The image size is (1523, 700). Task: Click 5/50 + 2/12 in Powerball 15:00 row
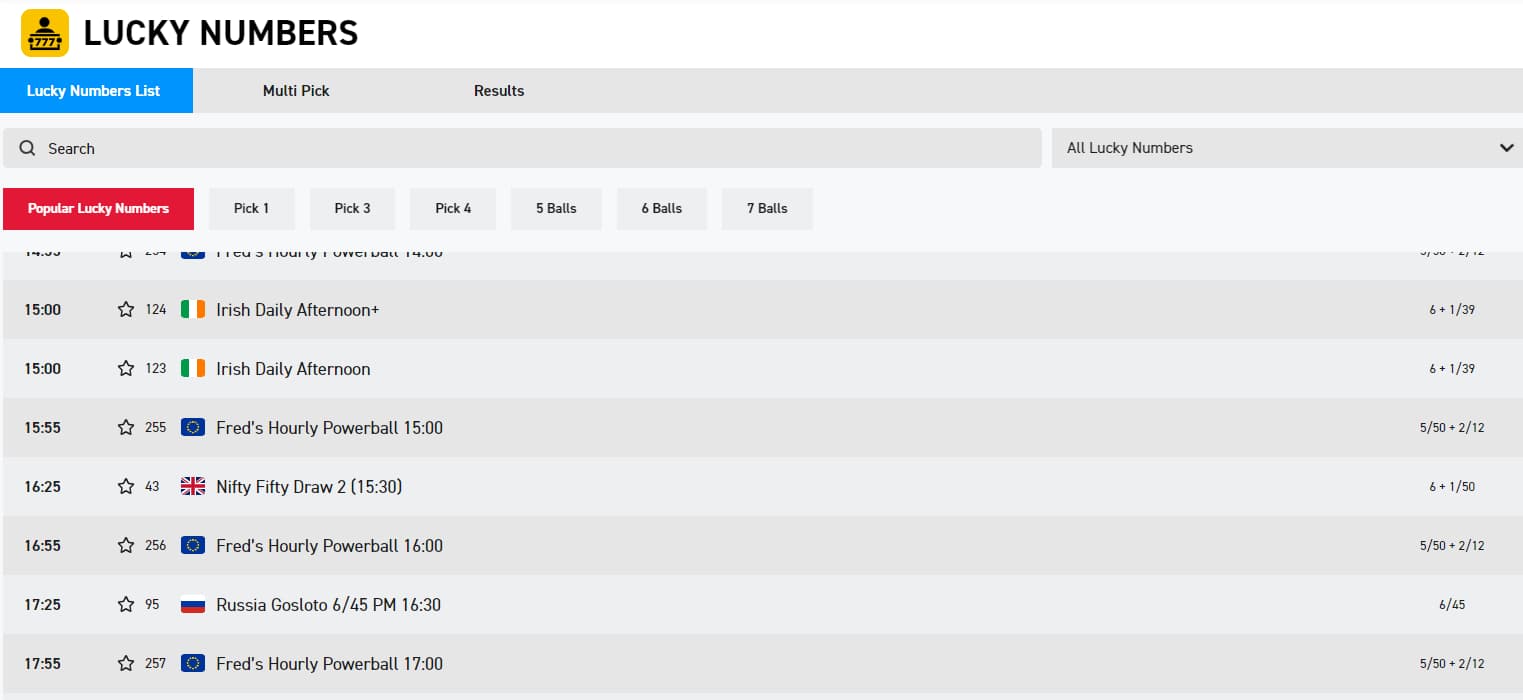tap(1452, 428)
